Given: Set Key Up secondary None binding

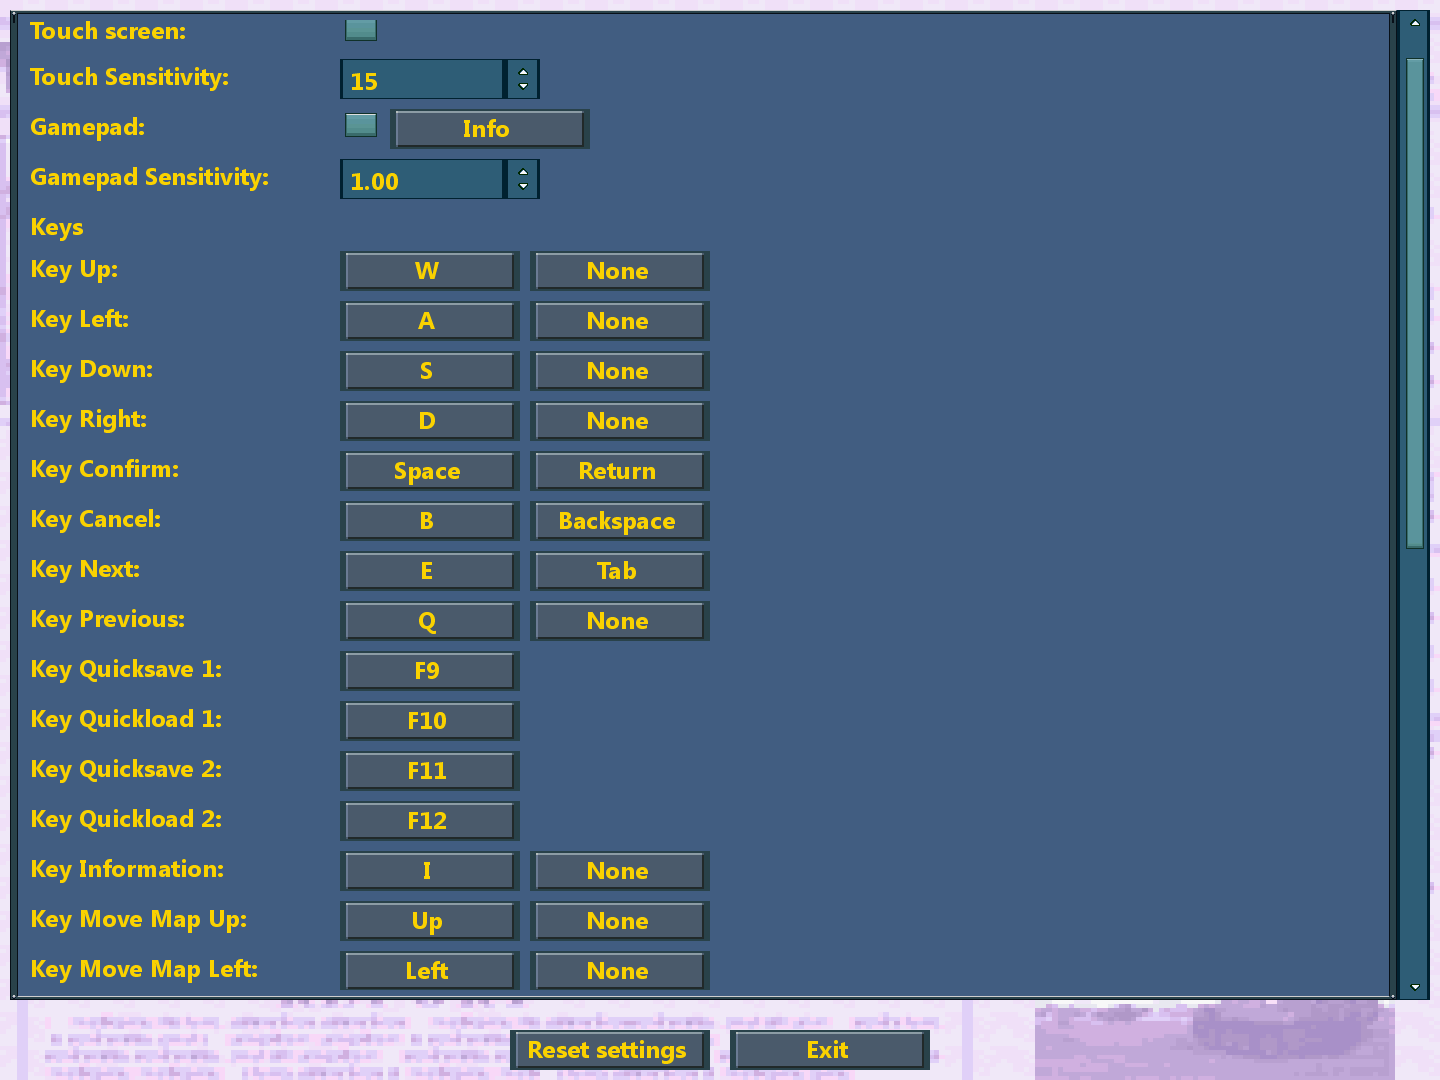Looking at the screenshot, I should tap(620, 271).
